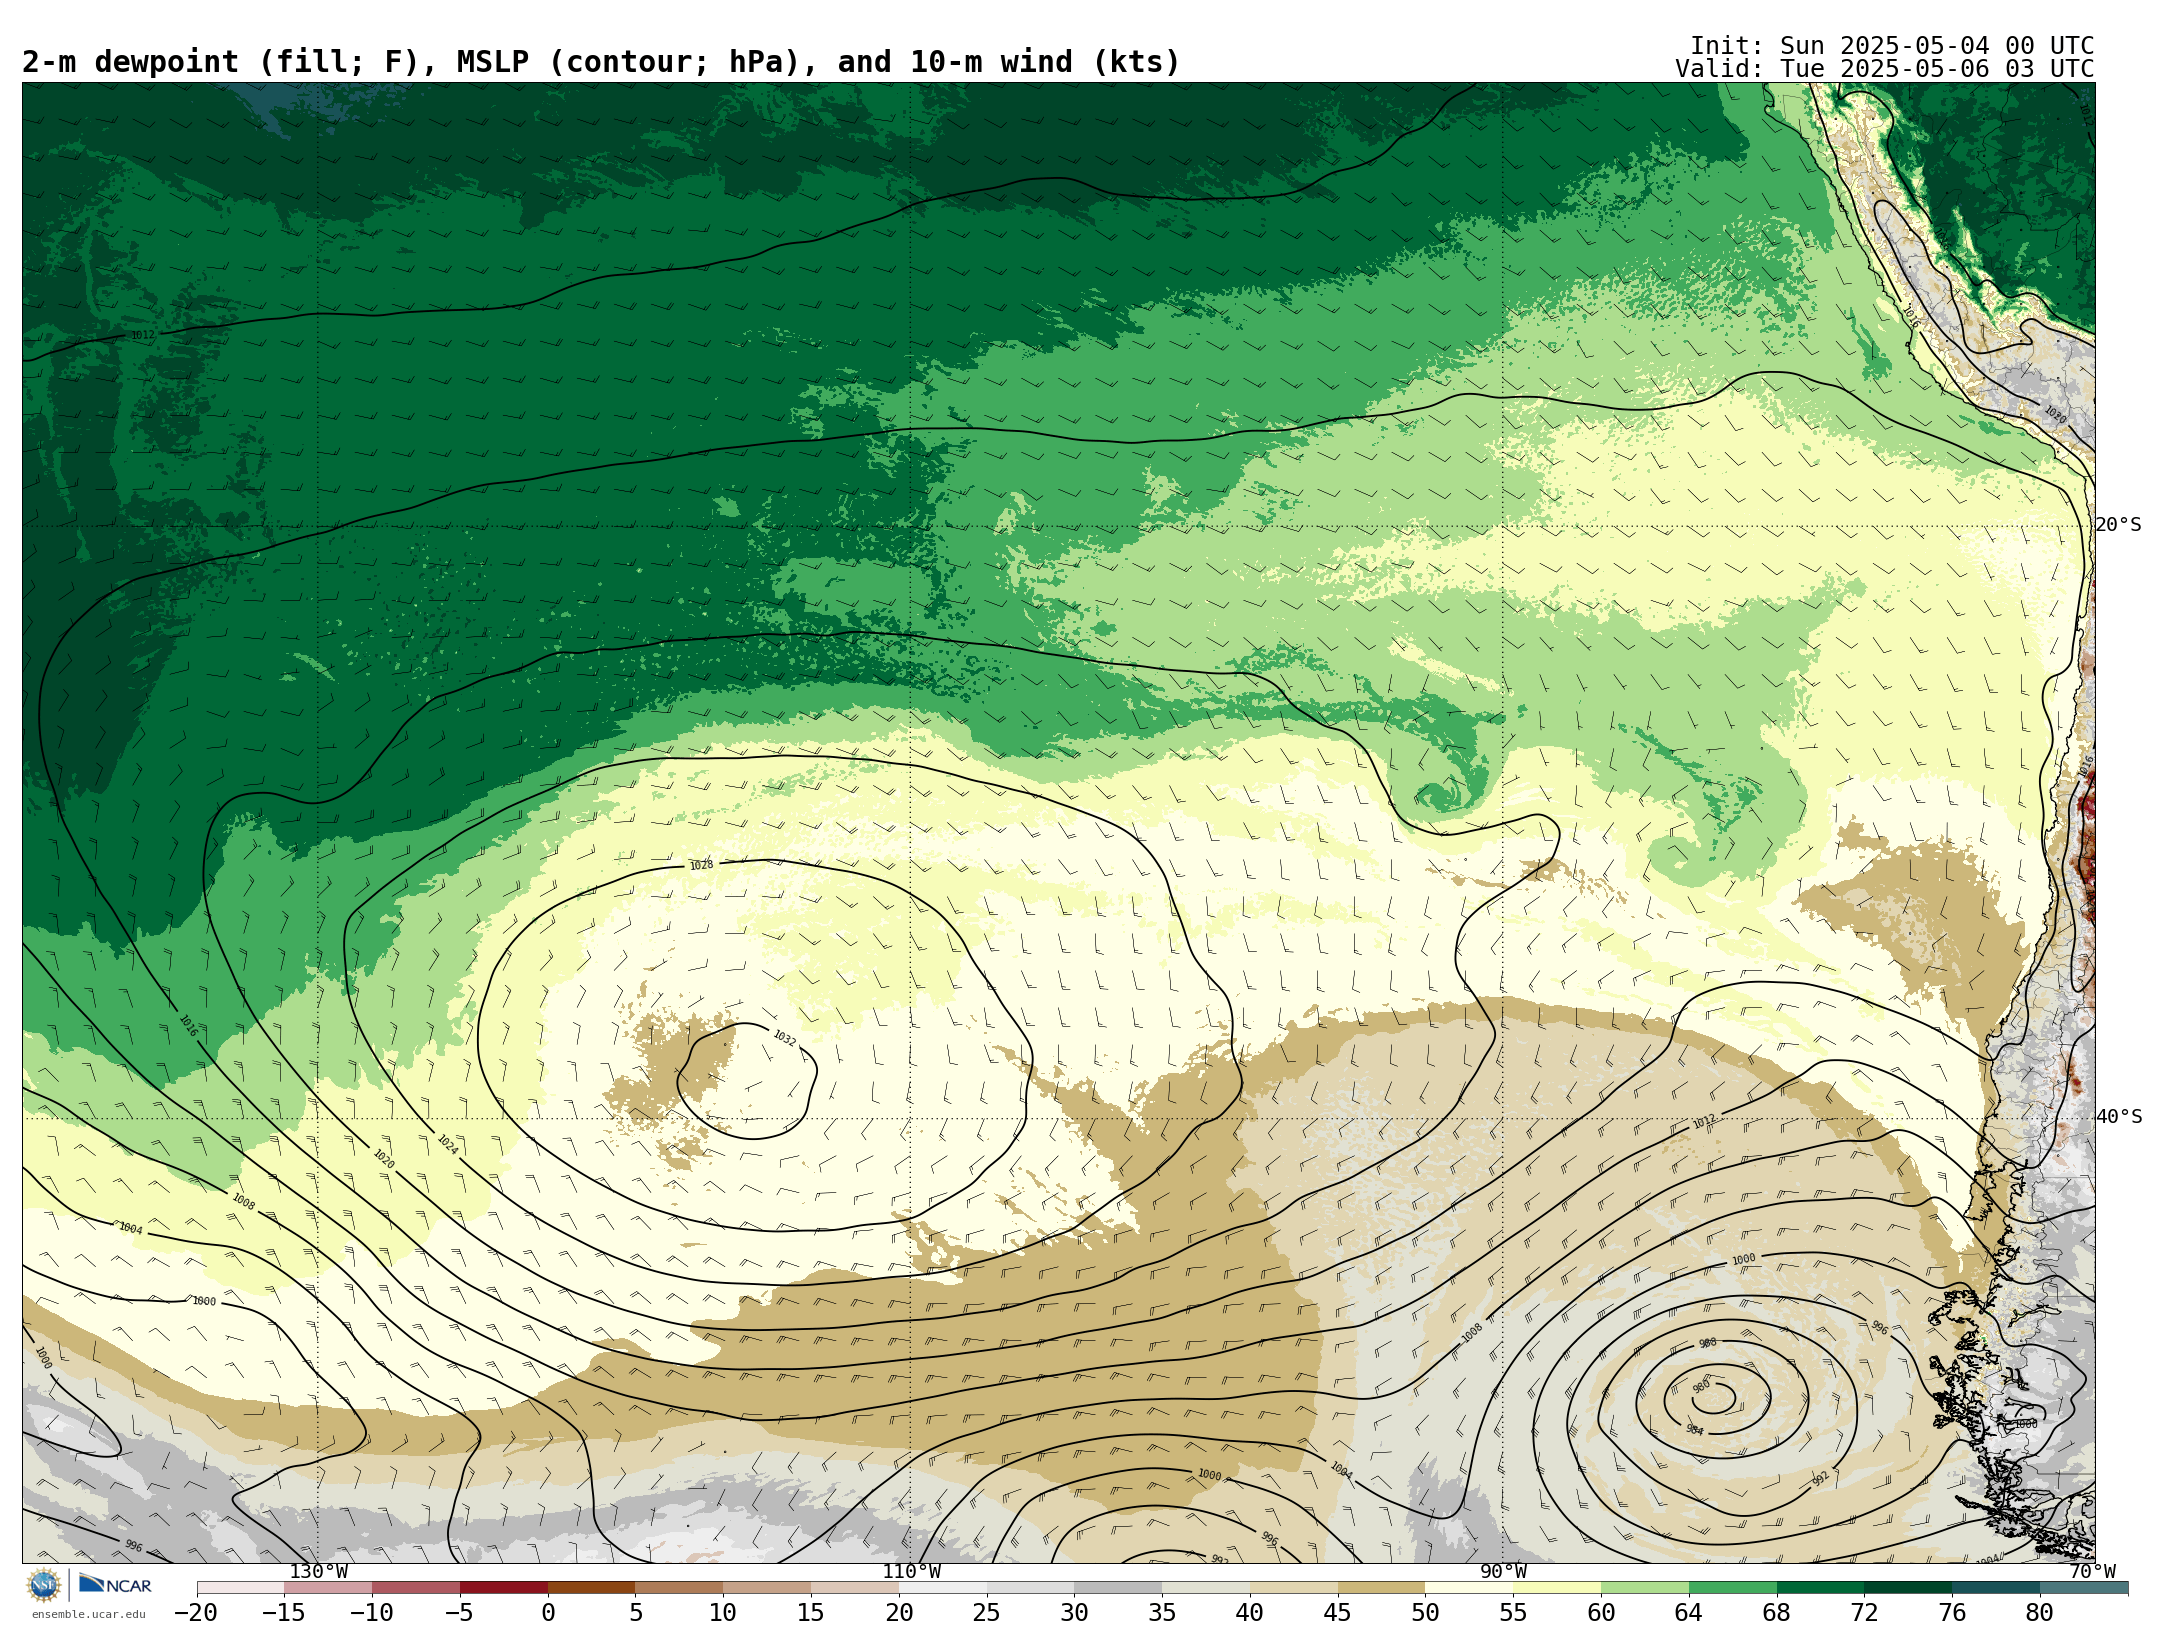Click the 110°W longitude label

[910, 1572]
